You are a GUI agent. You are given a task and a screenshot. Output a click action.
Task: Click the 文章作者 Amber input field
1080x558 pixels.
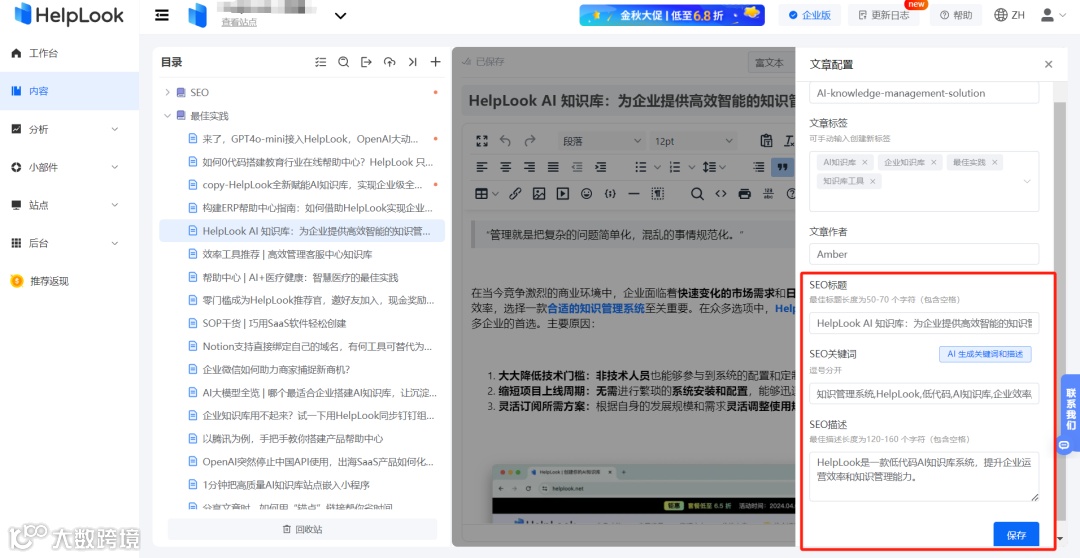point(924,254)
